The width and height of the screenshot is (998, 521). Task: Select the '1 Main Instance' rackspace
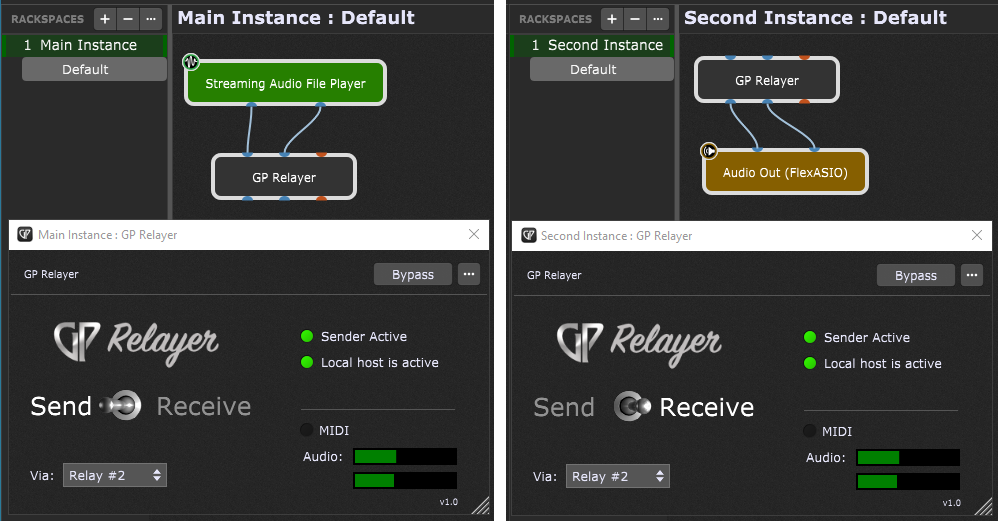click(x=85, y=45)
